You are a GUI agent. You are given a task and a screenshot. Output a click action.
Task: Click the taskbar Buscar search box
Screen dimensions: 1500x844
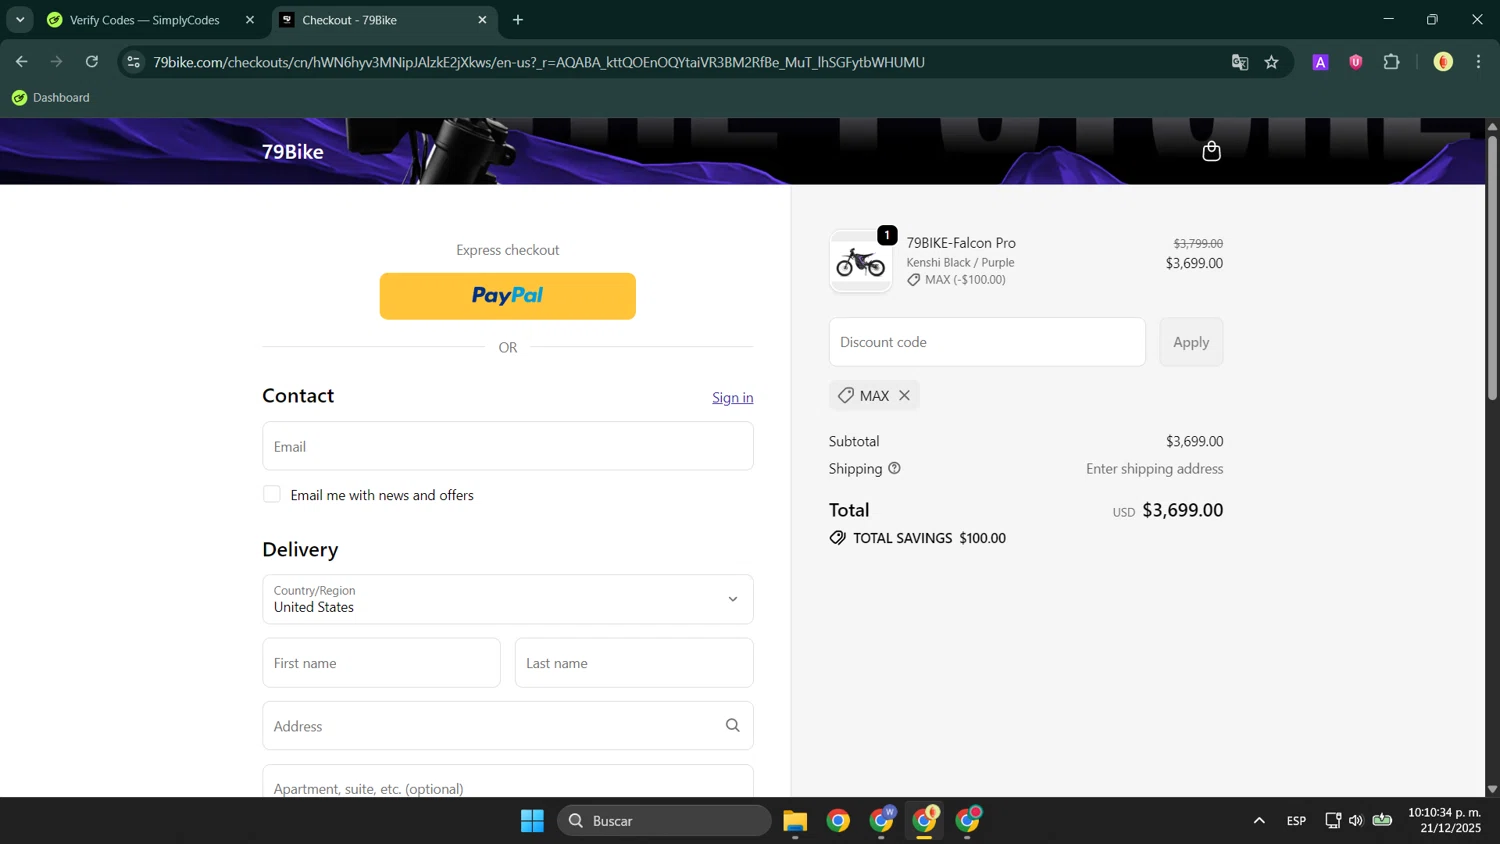pos(664,821)
